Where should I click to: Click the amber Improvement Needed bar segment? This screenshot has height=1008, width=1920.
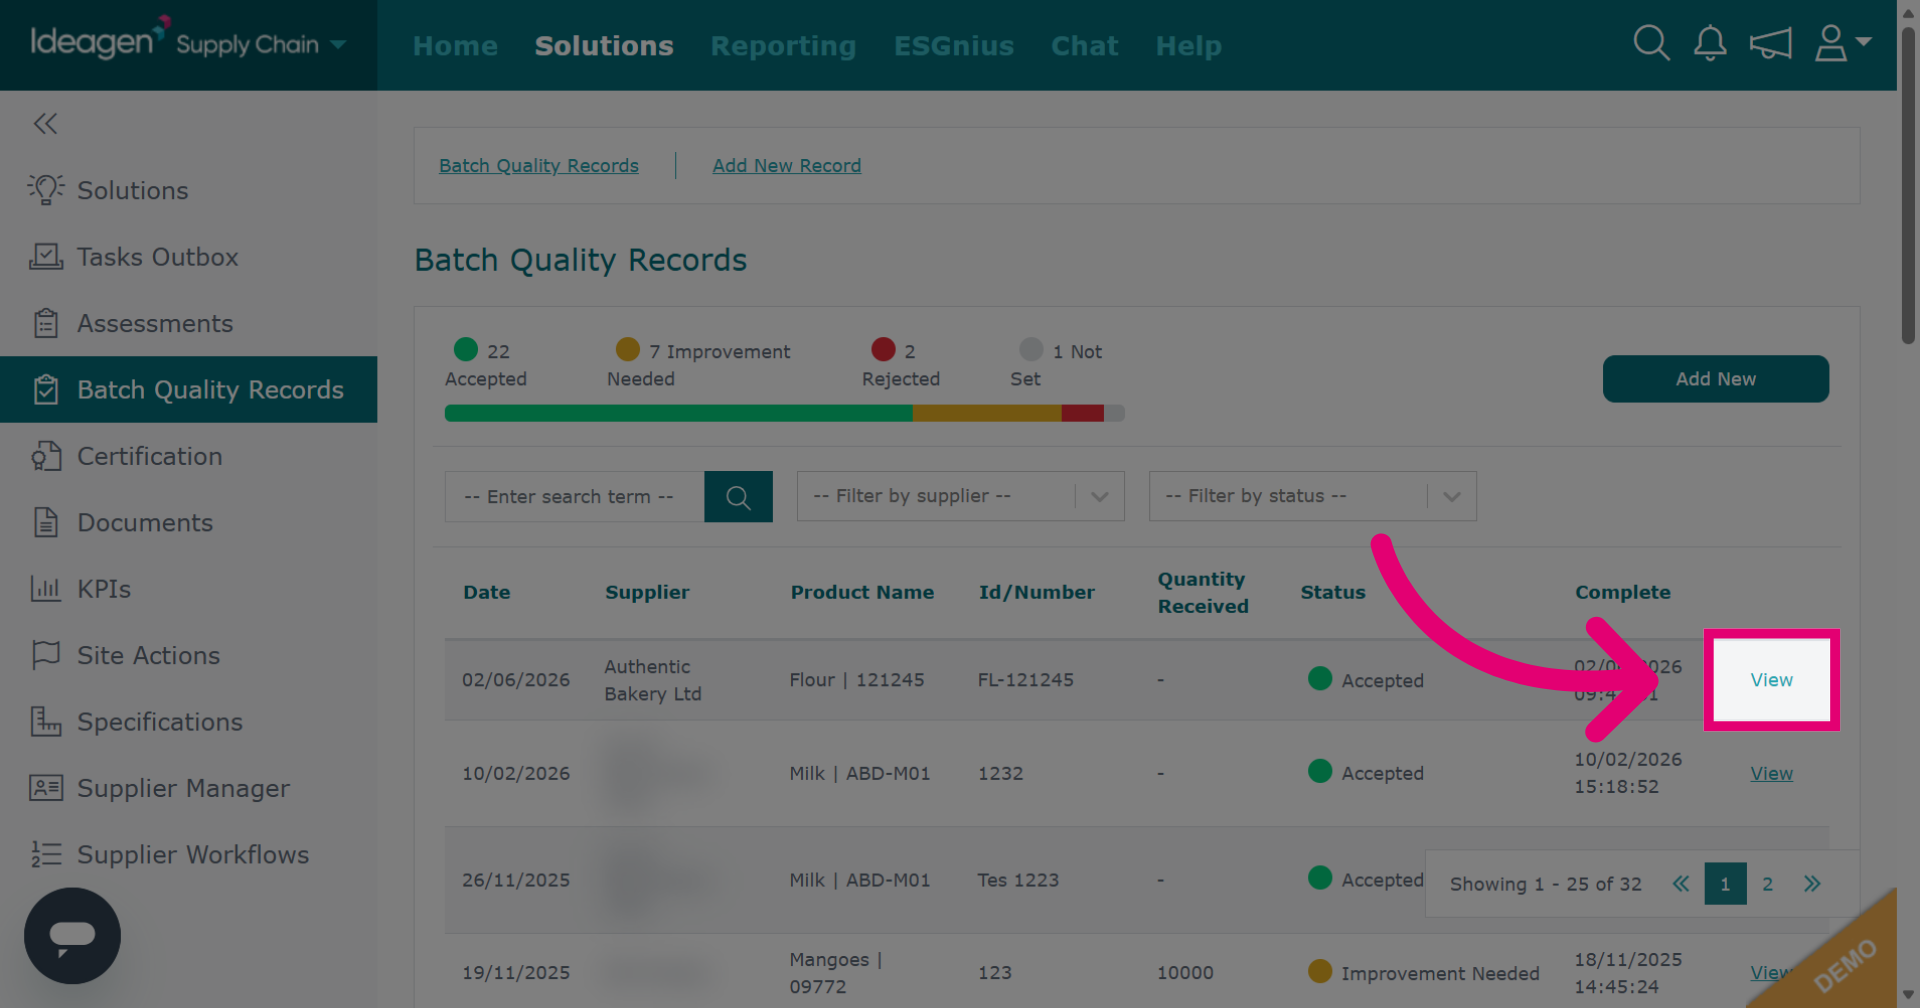(987, 413)
